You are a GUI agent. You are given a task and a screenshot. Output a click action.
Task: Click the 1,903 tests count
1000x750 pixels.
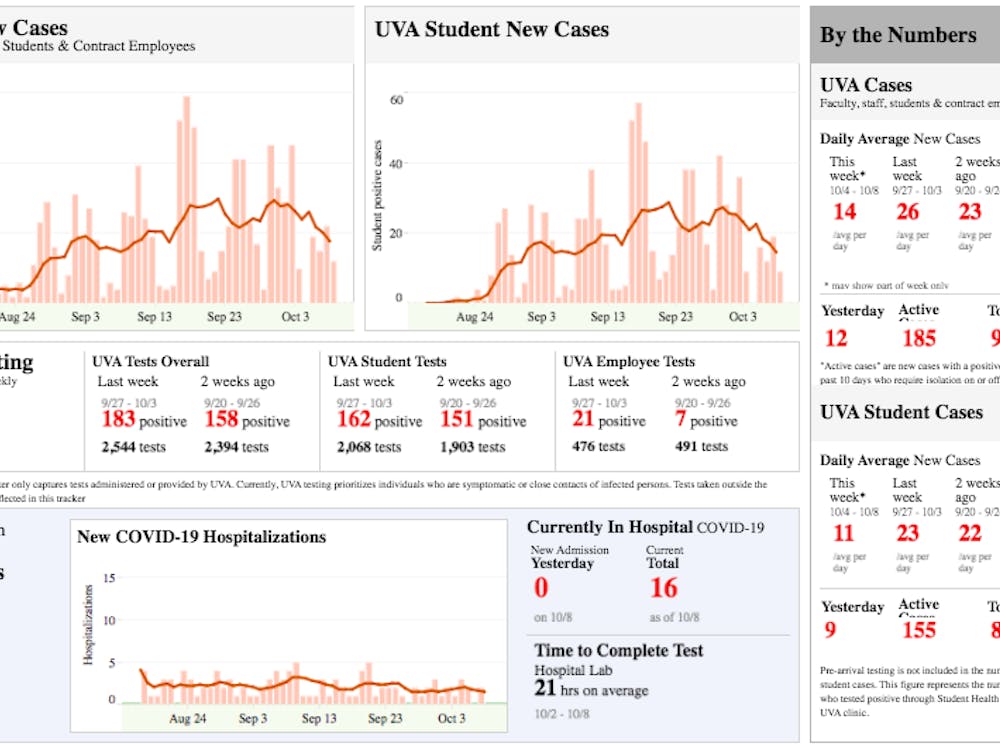tap(472, 447)
